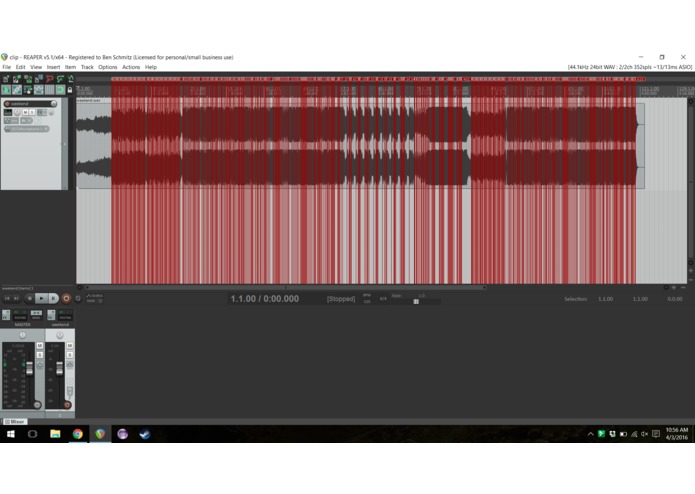Open File Explorer from the Windows taskbar
Viewport: 695px width, 494px height.
55,434
